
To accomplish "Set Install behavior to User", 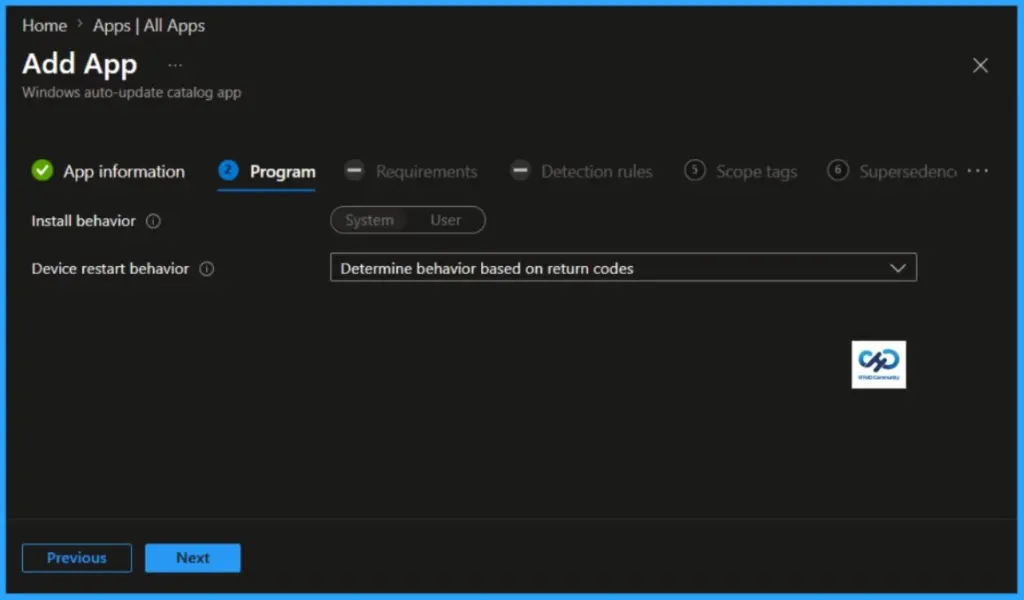I will point(445,220).
